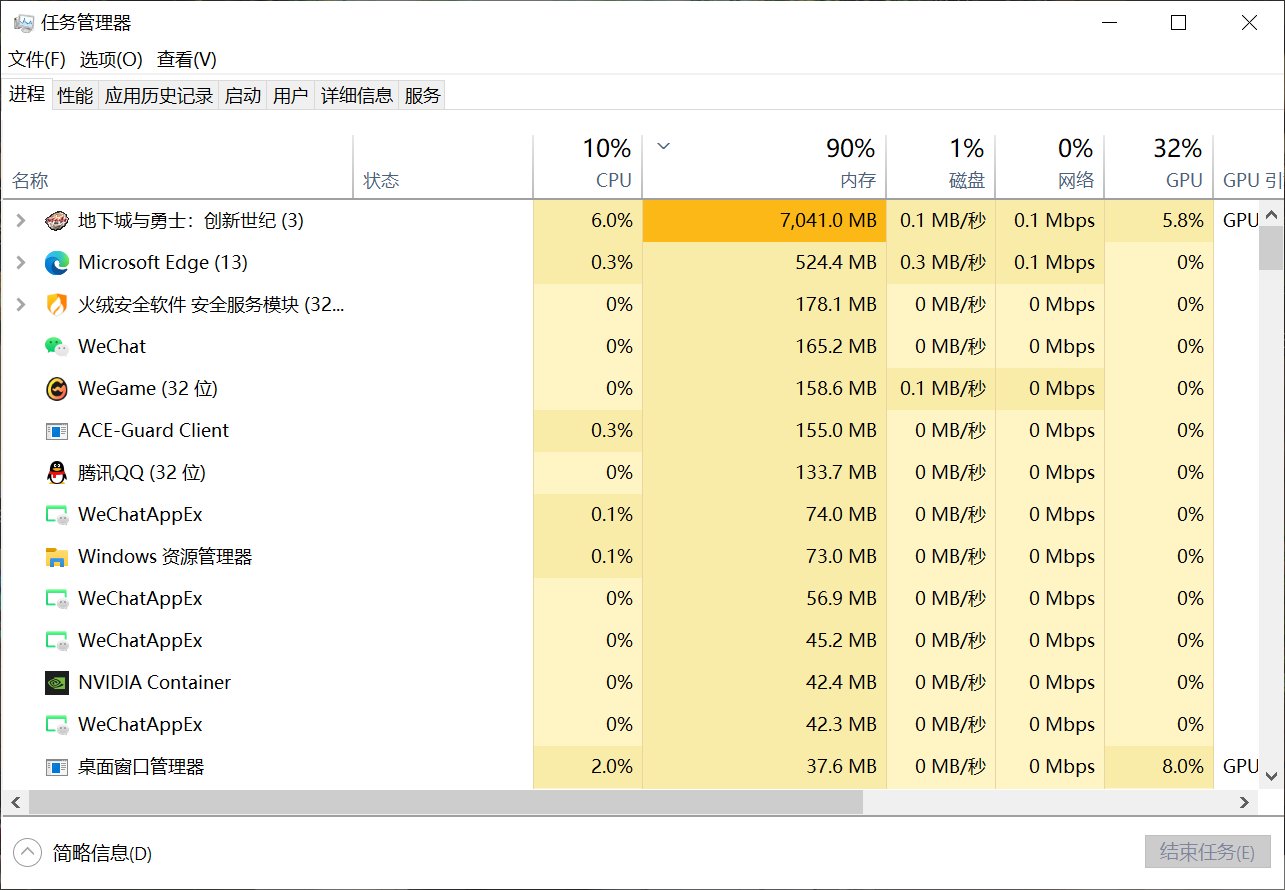The height and width of the screenshot is (890, 1285).
Task: Click the sort arrow above 内存 column
Action: (662, 147)
